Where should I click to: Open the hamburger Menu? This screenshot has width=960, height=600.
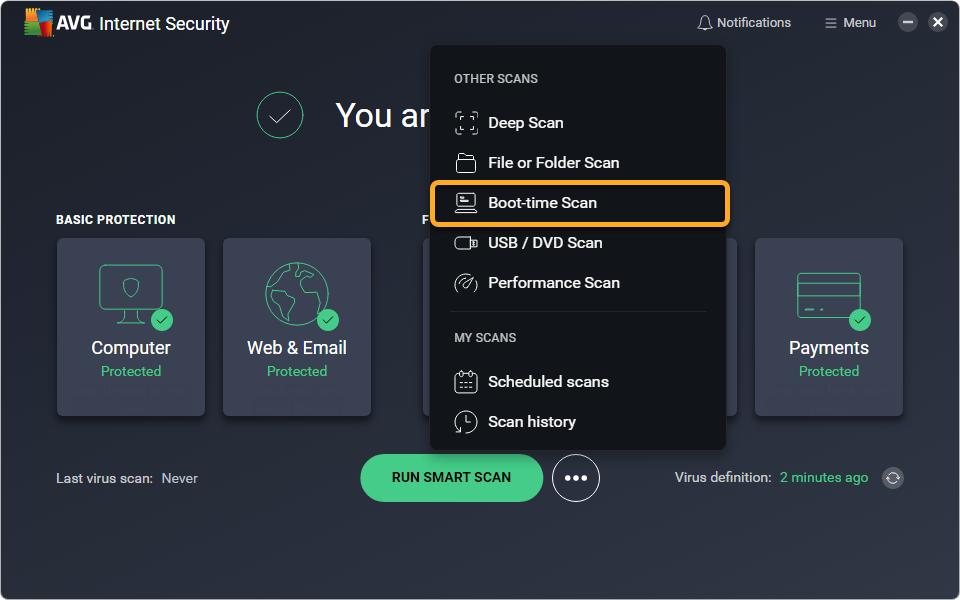[850, 23]
